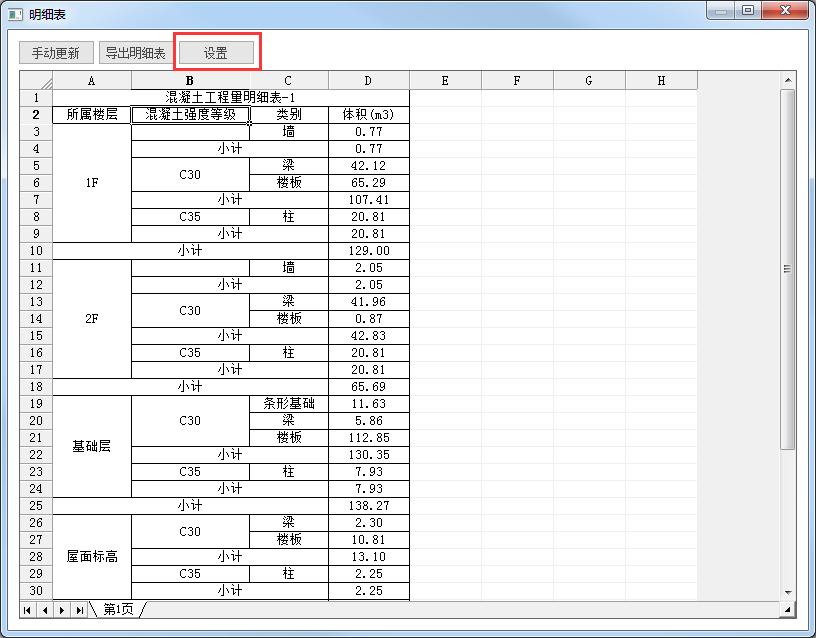Viewport: 816px width, 638px height.
Task: Click the C30 cell in the 1F group
Action: [x=190, y=174]
